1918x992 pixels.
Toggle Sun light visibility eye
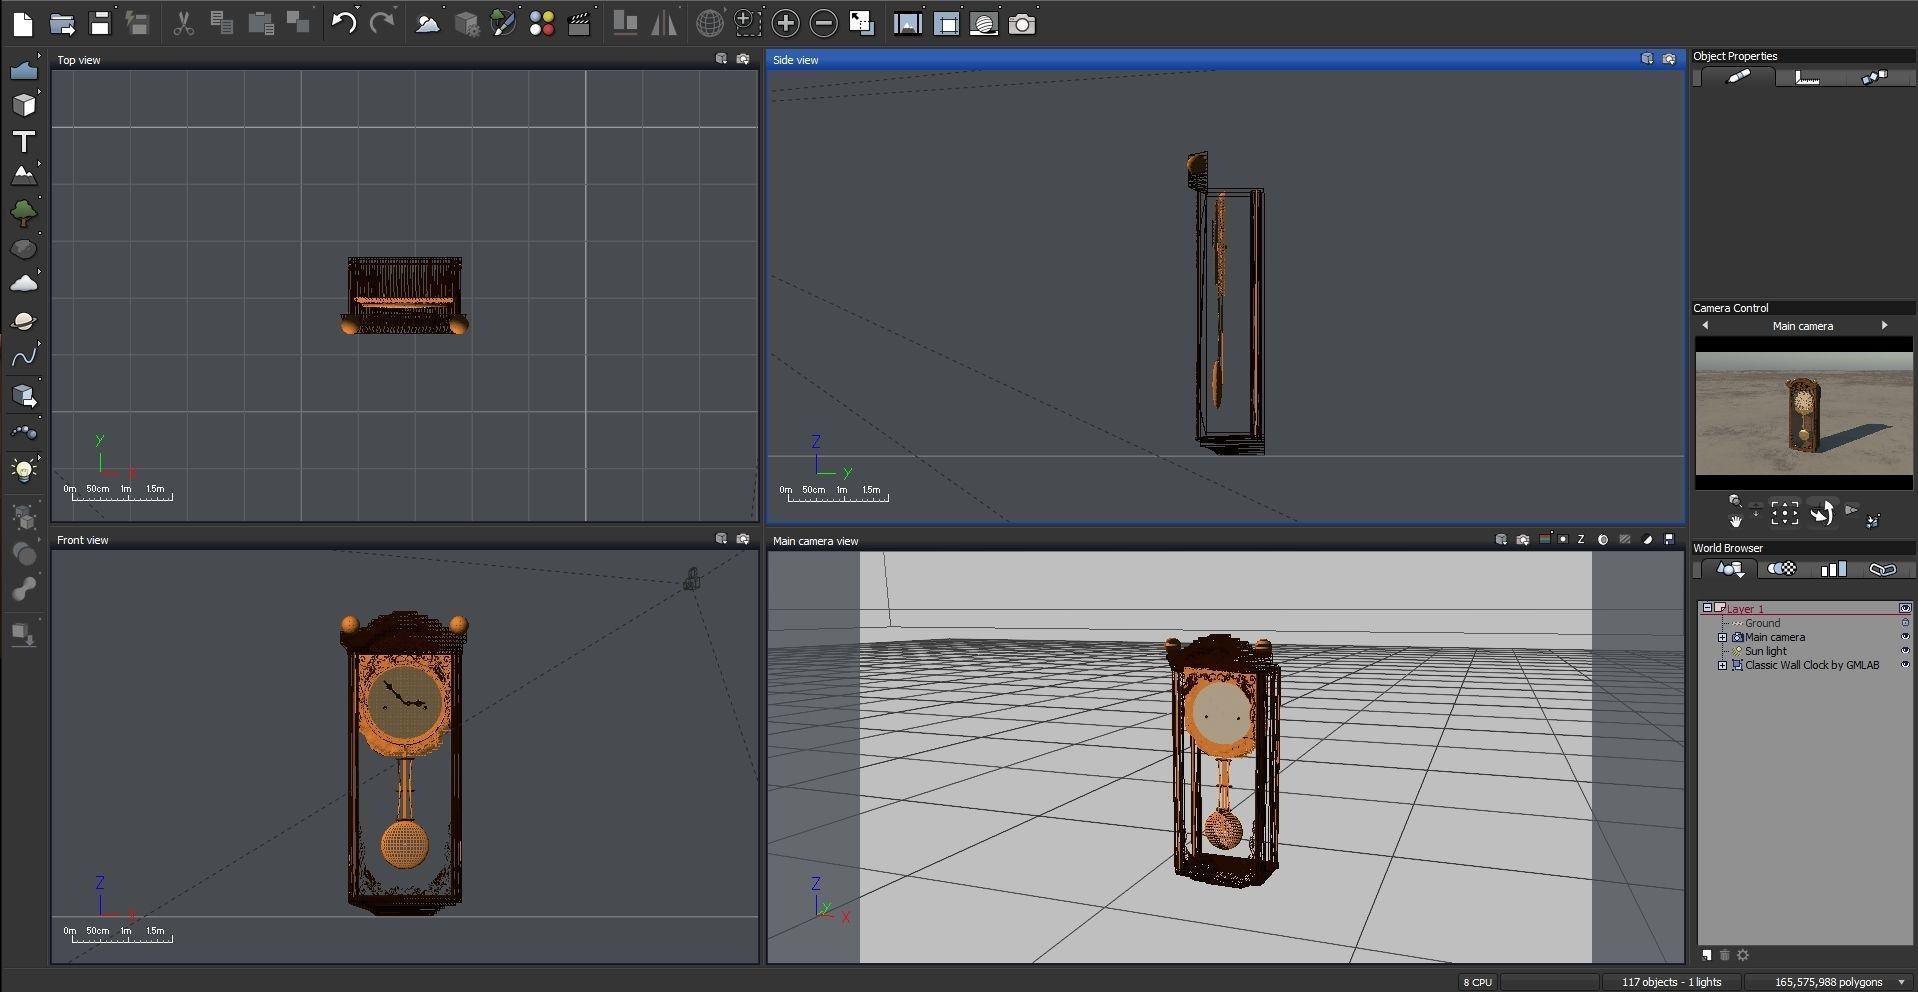coord(1905,651)
